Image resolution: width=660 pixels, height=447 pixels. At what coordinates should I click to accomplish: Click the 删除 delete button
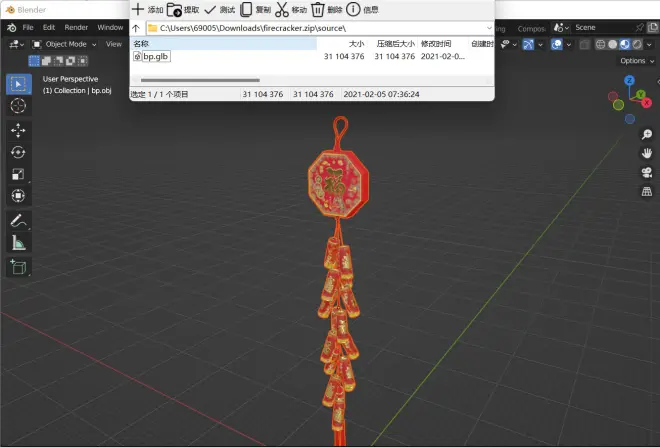[327, 10]
